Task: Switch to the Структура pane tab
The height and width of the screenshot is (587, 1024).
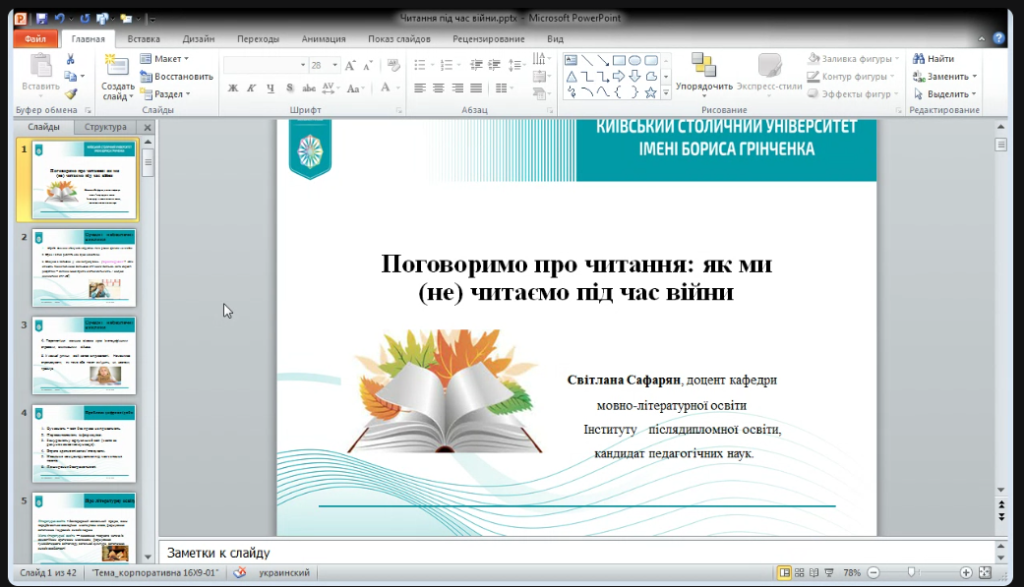Action: pyautogui.click(x=105, y=128)
